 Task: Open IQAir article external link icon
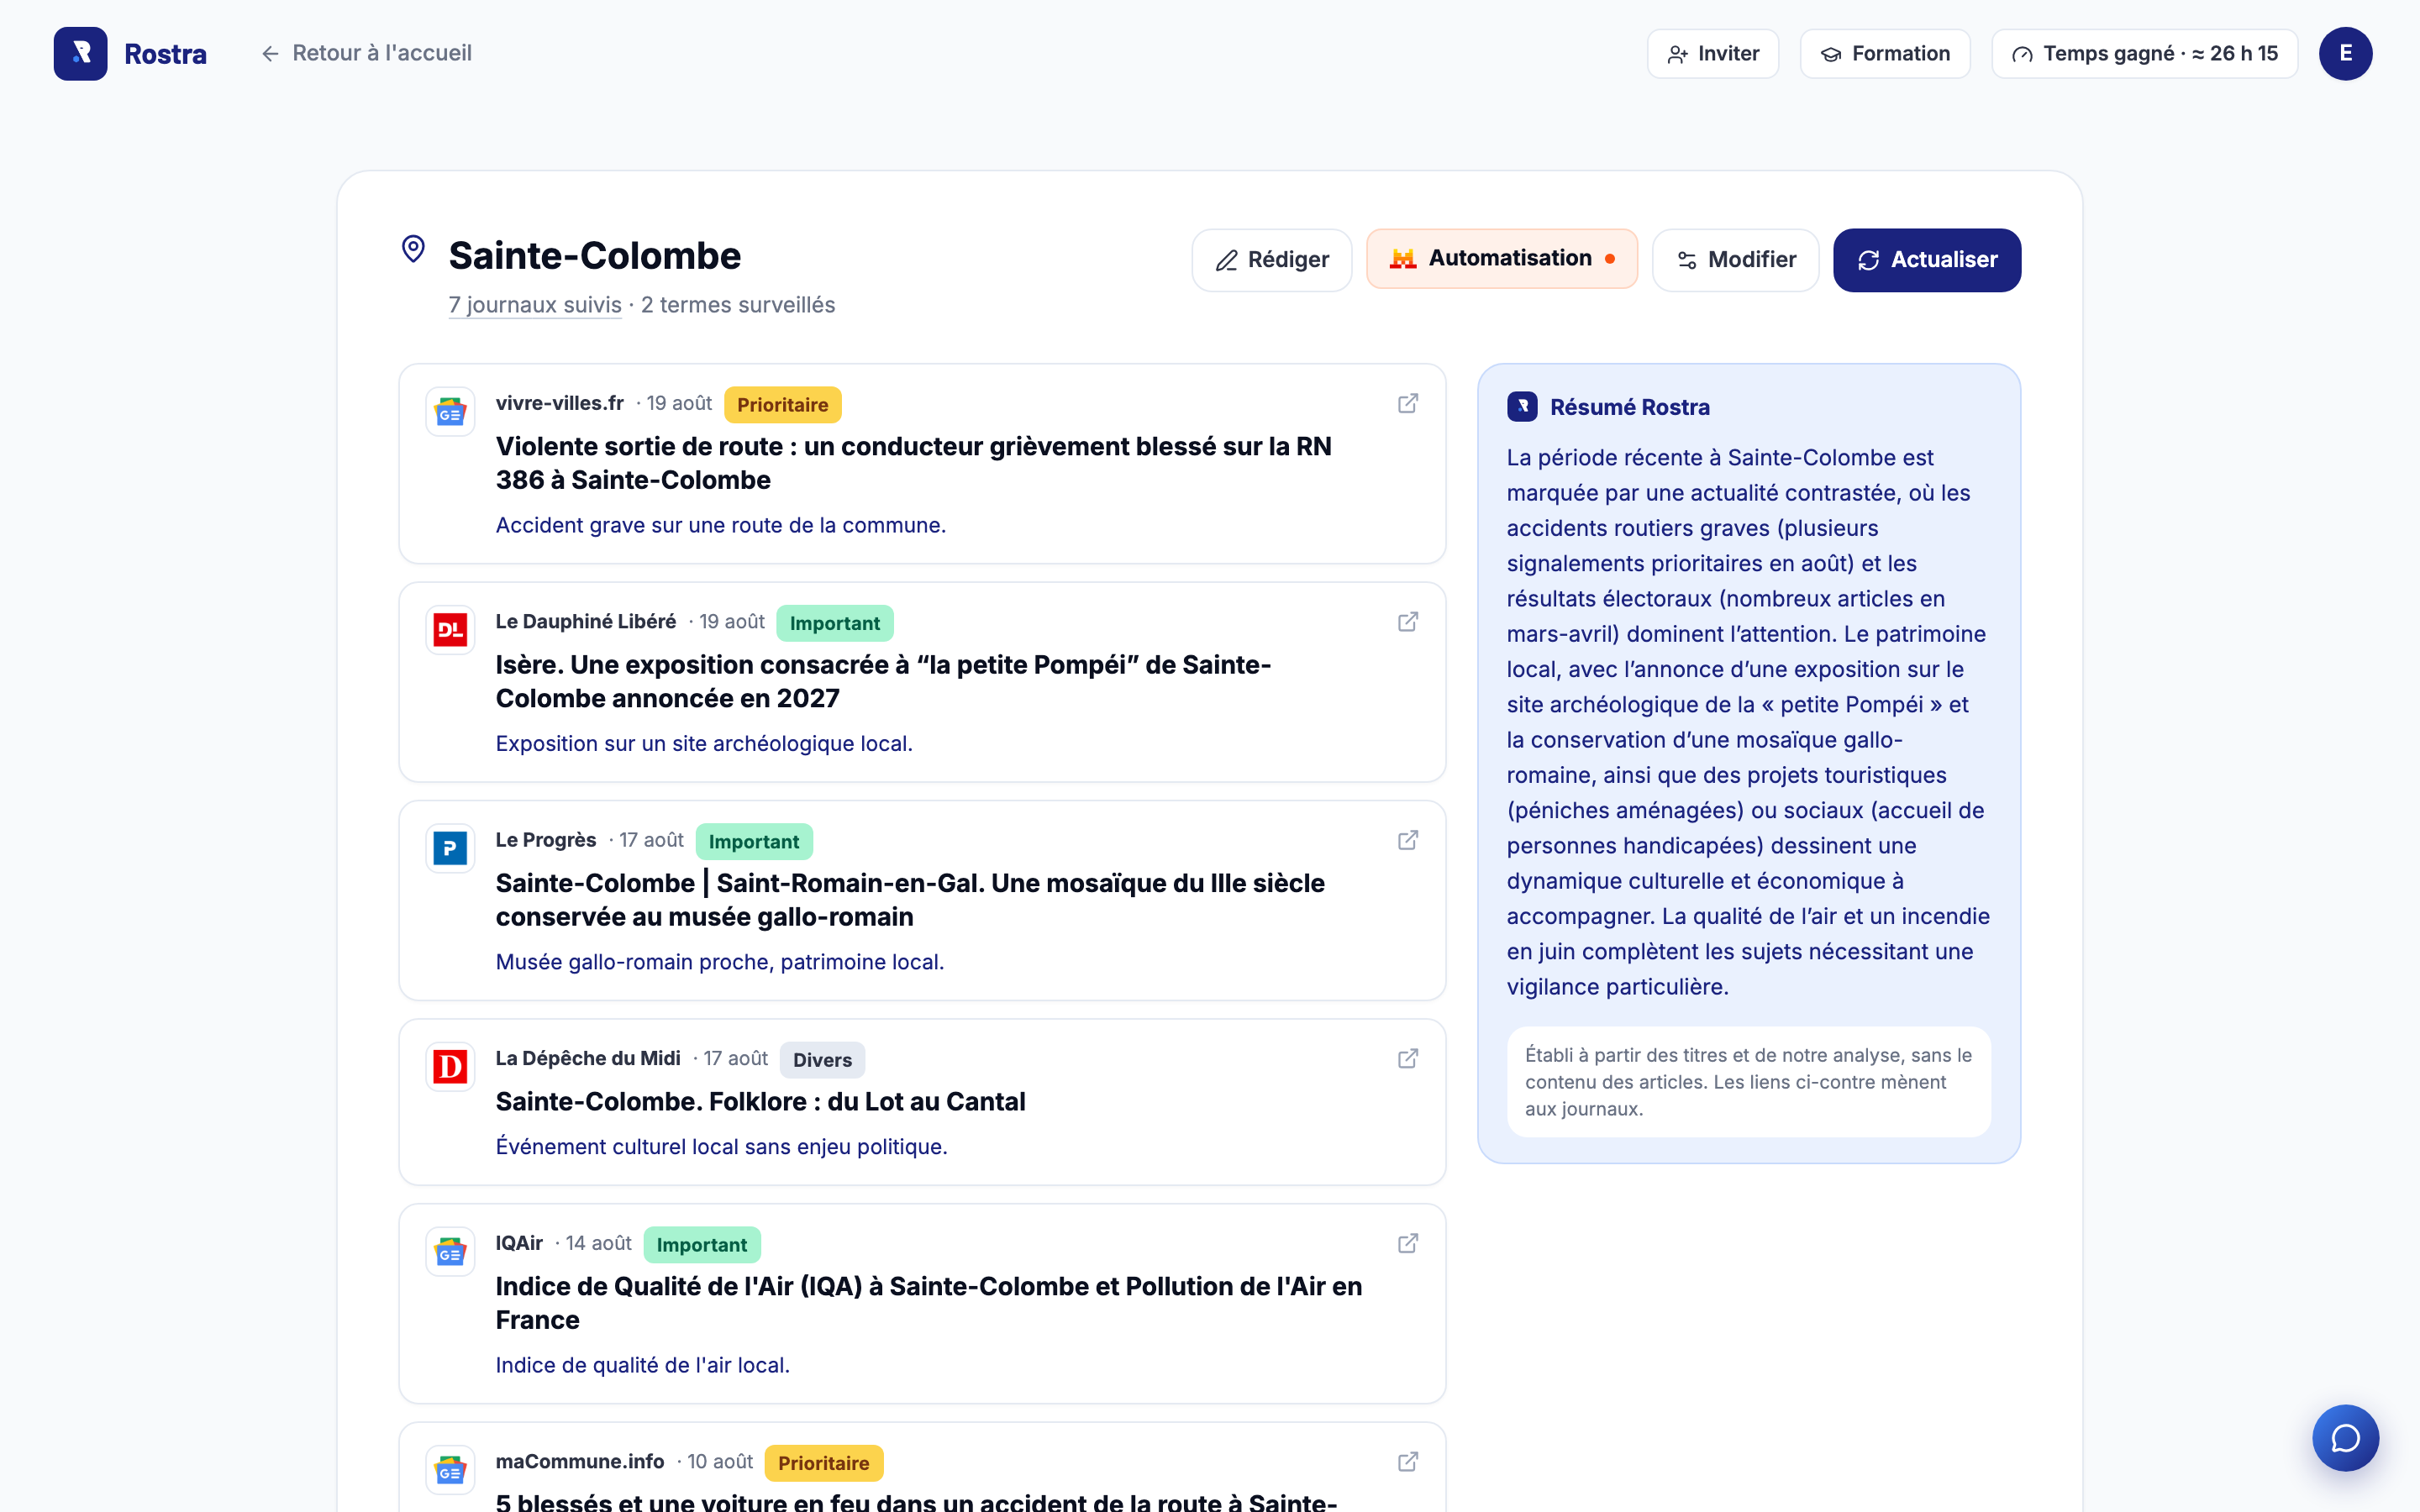(1407, 1243)
